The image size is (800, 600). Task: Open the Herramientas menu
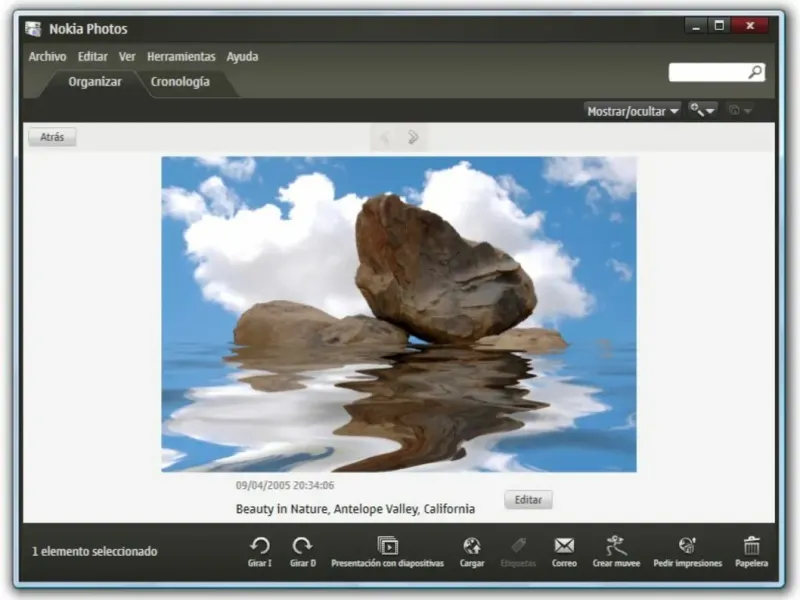pos(181,57)
